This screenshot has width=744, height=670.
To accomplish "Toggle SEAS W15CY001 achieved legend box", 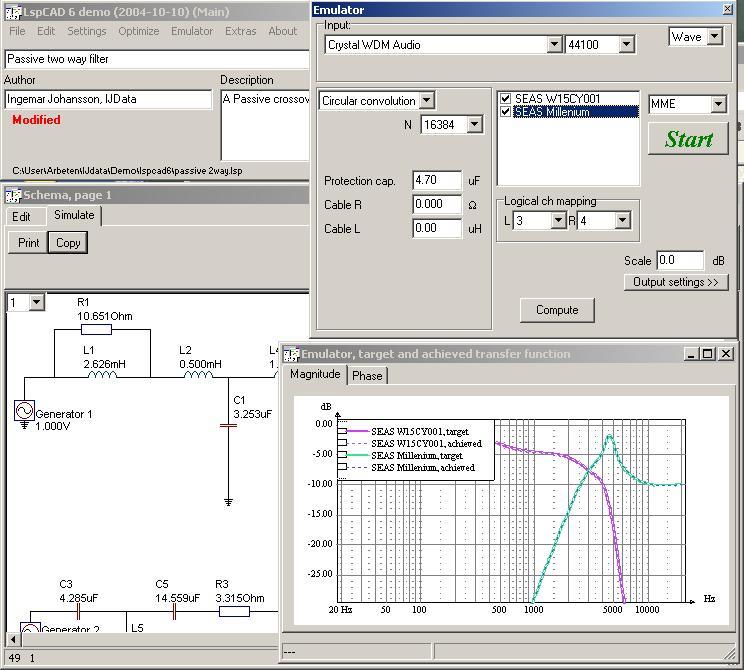I will (x=342, y=443).
